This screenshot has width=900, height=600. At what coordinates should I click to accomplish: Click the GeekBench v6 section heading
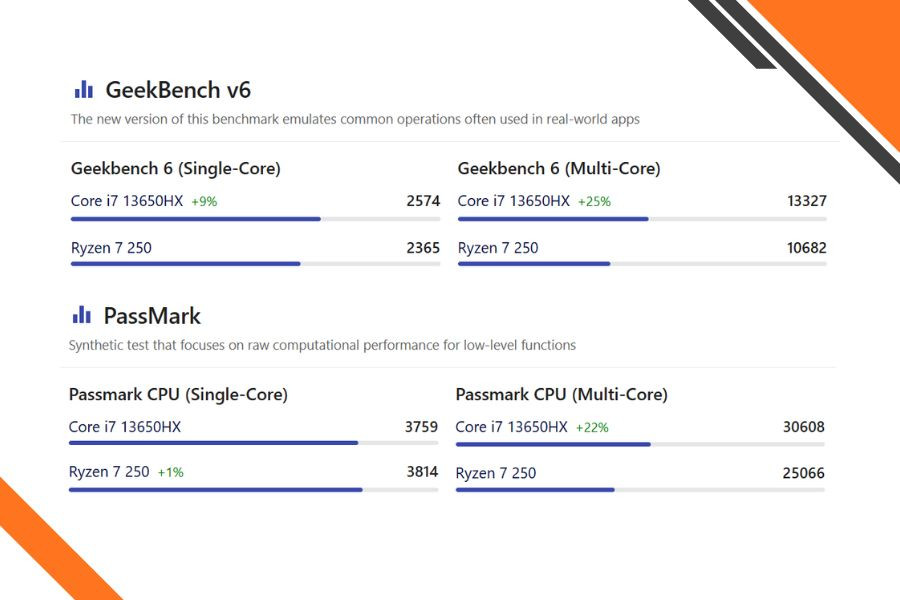point(178,90)
